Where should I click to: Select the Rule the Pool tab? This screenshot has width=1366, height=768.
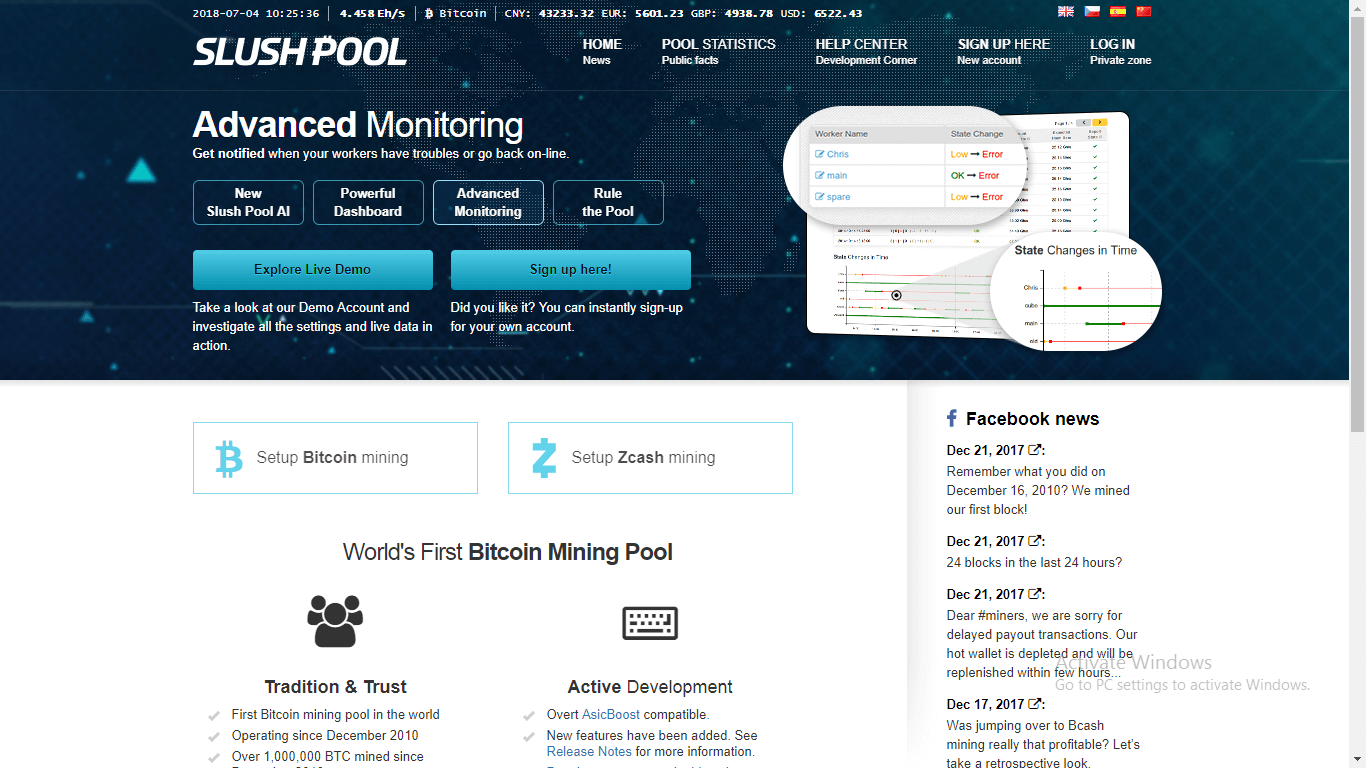(x=608, y=202)
